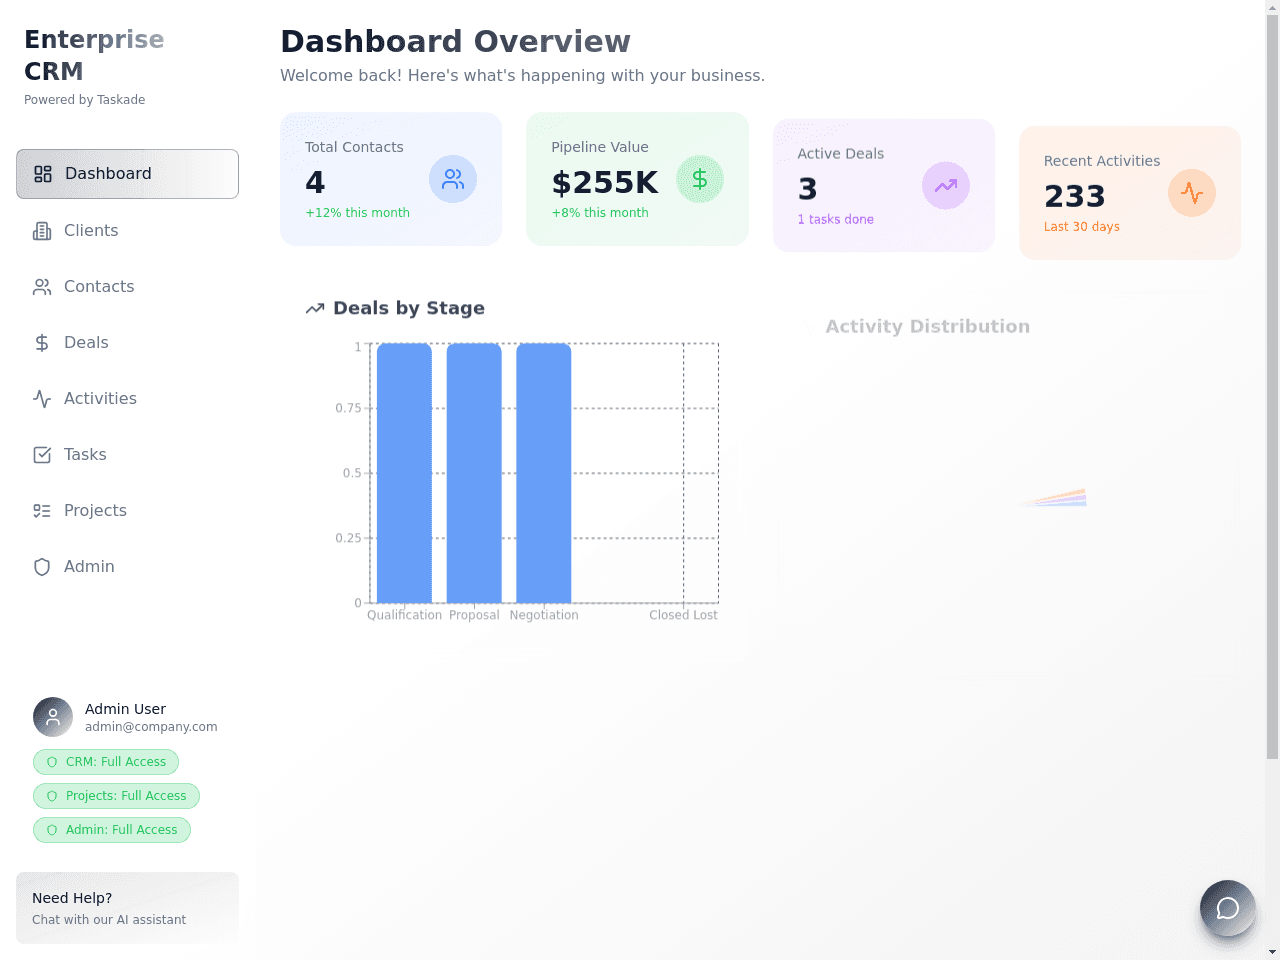Viewport: 1280px width, 960px height.
Task: Click the trending arrow icon on Active Deals
Action: tap(946, 186)
